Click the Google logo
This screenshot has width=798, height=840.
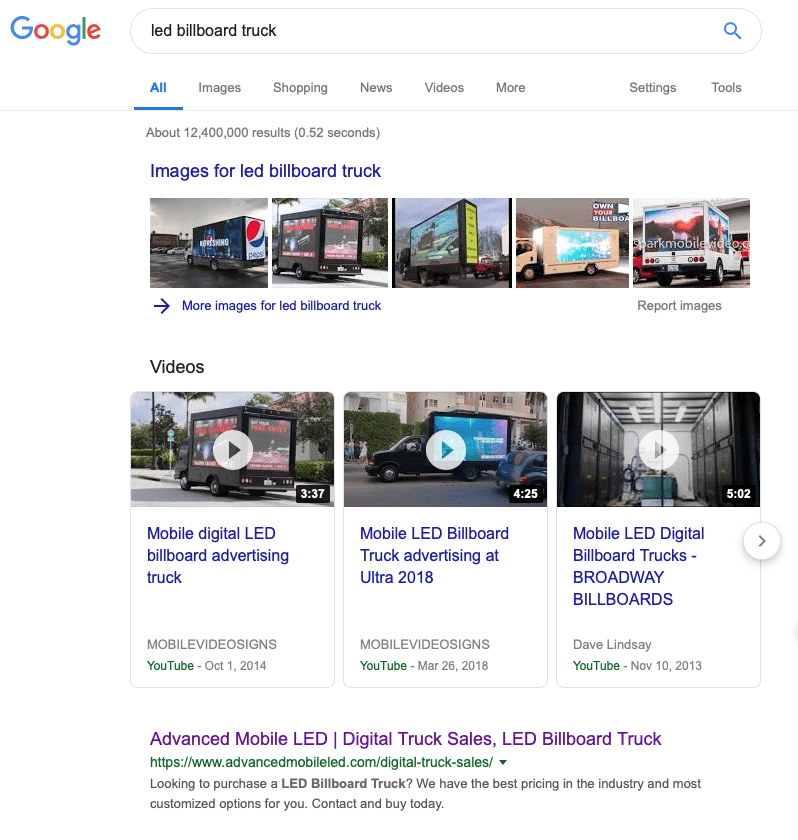tap(55, 30)
